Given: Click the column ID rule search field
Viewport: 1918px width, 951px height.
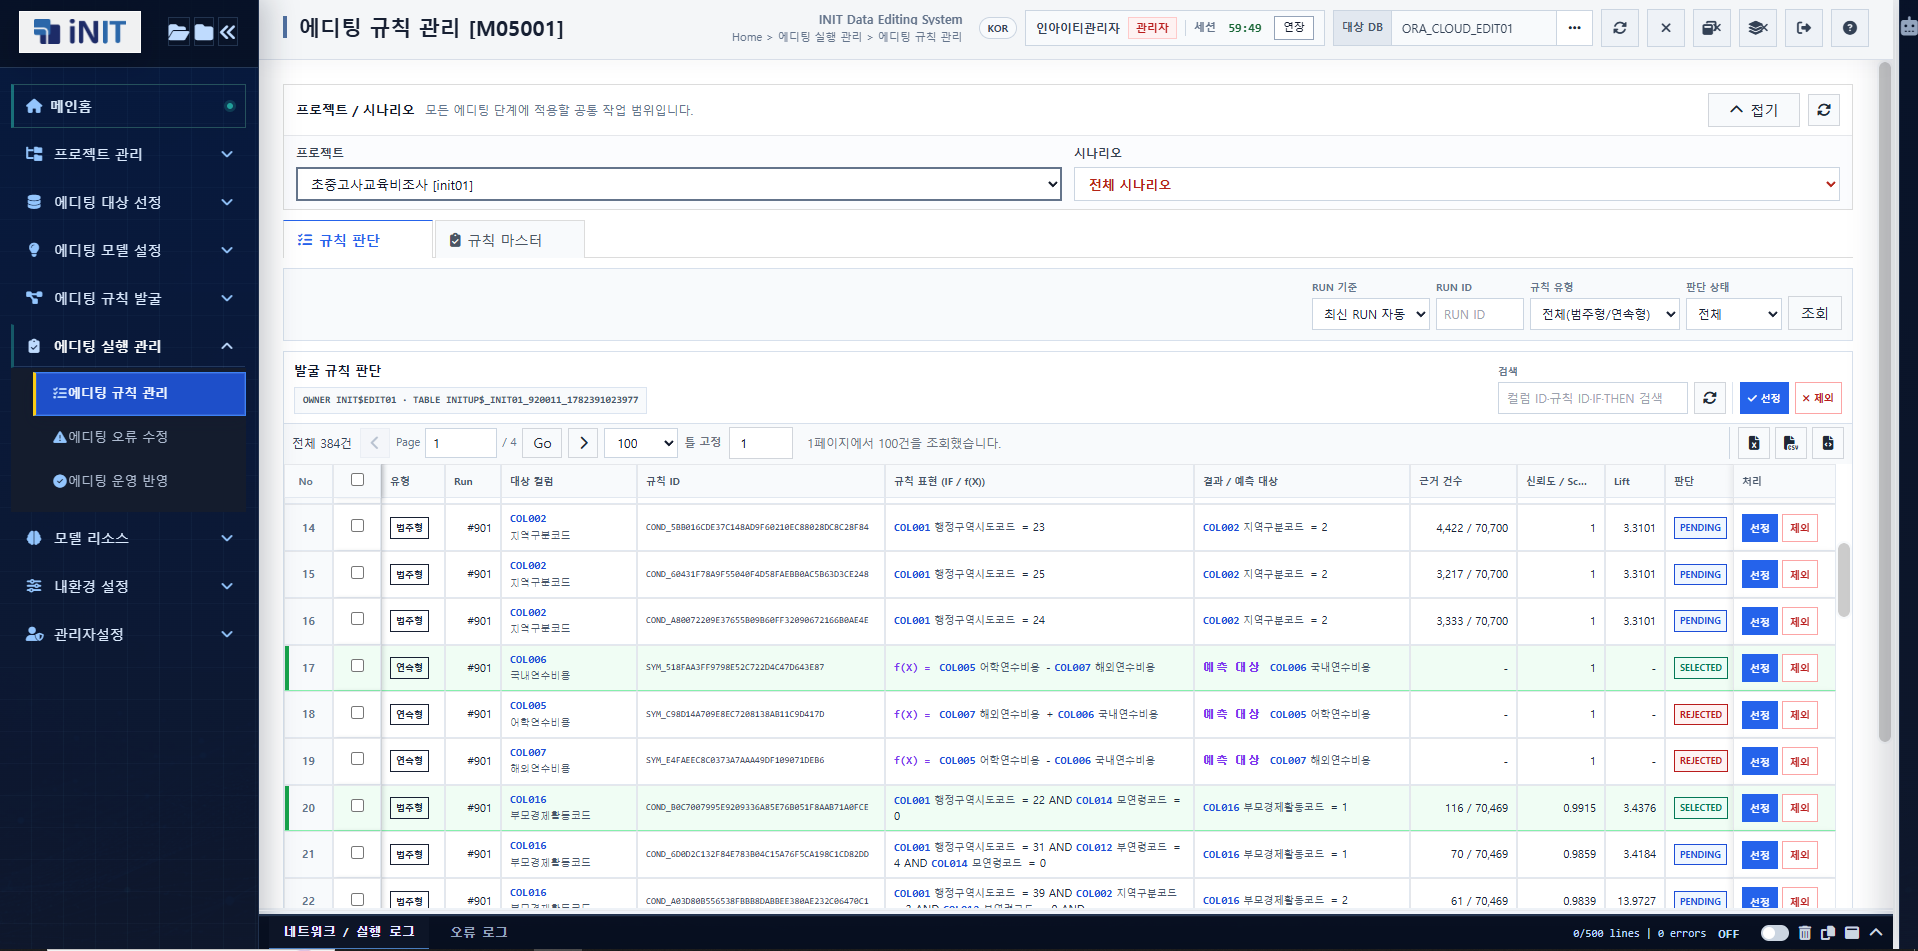Looking at the screenshot, I should pyautogui.click(x=1592, y=398).
